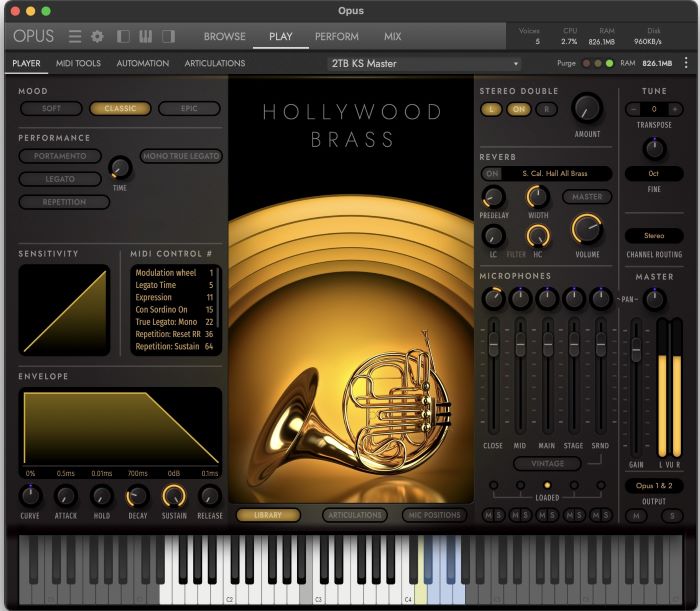
Task: Open settings via the gear icon
Action: (97, 36)
